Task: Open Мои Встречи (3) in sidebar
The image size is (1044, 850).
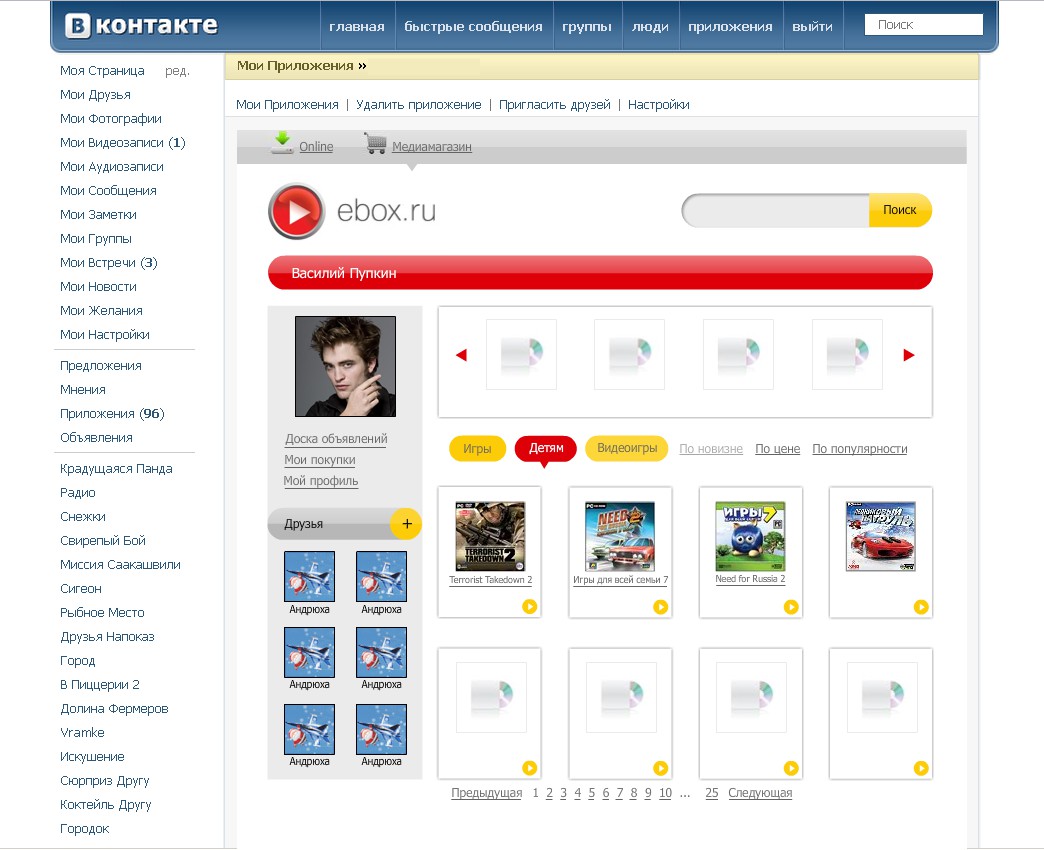Action: 109,262
